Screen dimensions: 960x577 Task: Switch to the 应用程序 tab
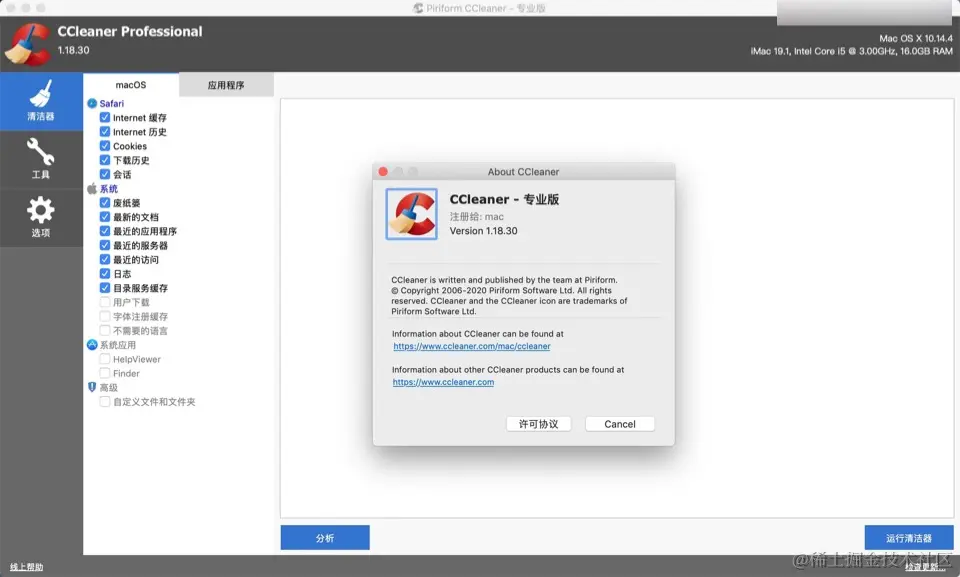point(226,85)
